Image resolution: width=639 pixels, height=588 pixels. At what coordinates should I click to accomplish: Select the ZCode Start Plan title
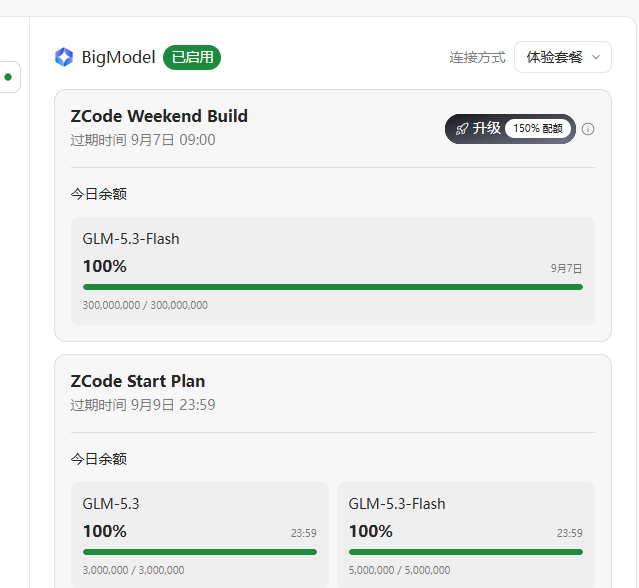click(138, 381)
